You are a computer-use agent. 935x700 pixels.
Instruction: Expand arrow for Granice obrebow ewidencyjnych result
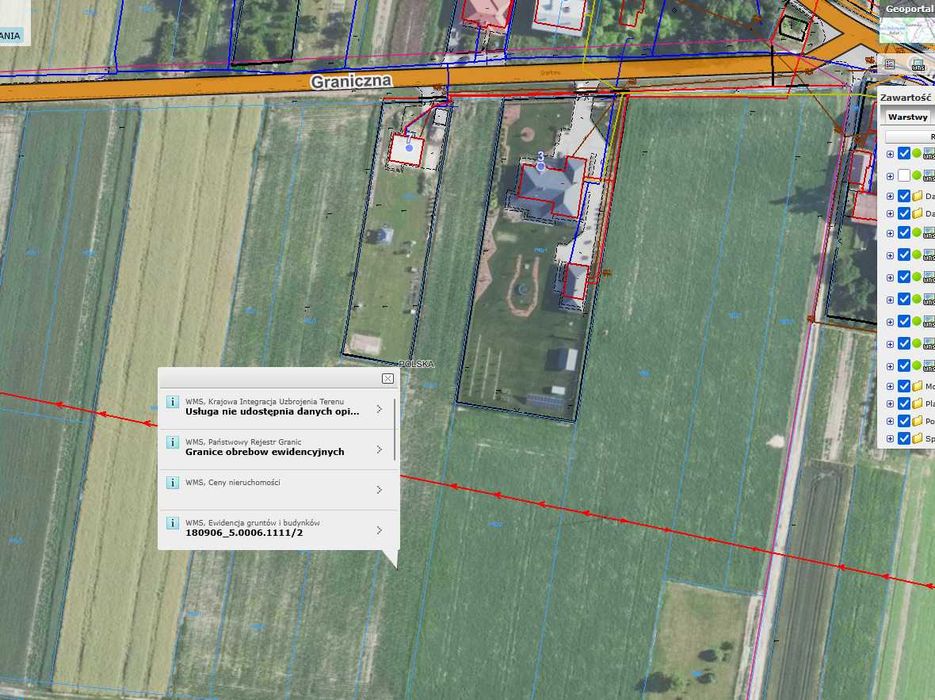tap(379, 450)
